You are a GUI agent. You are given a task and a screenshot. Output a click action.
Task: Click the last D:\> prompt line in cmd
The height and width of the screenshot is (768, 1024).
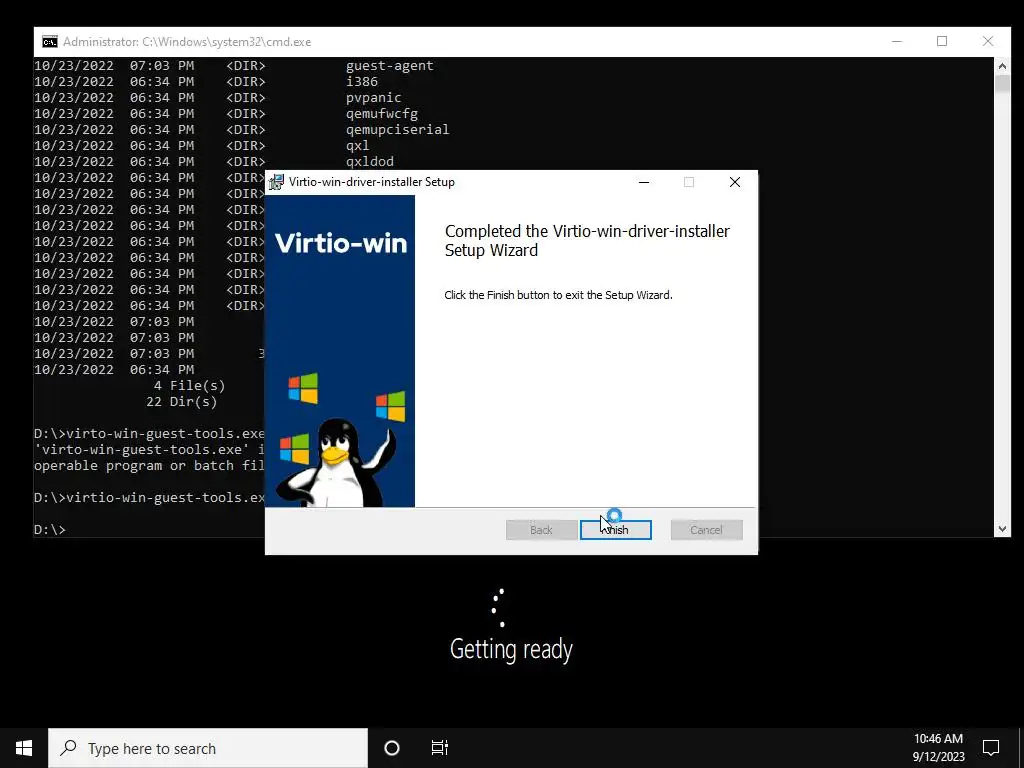pyautogui.click(x=50, y=530)
